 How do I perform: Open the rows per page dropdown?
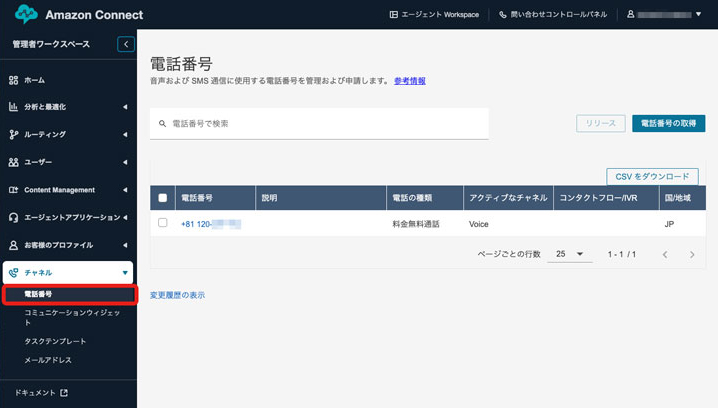tap(570, 254)
